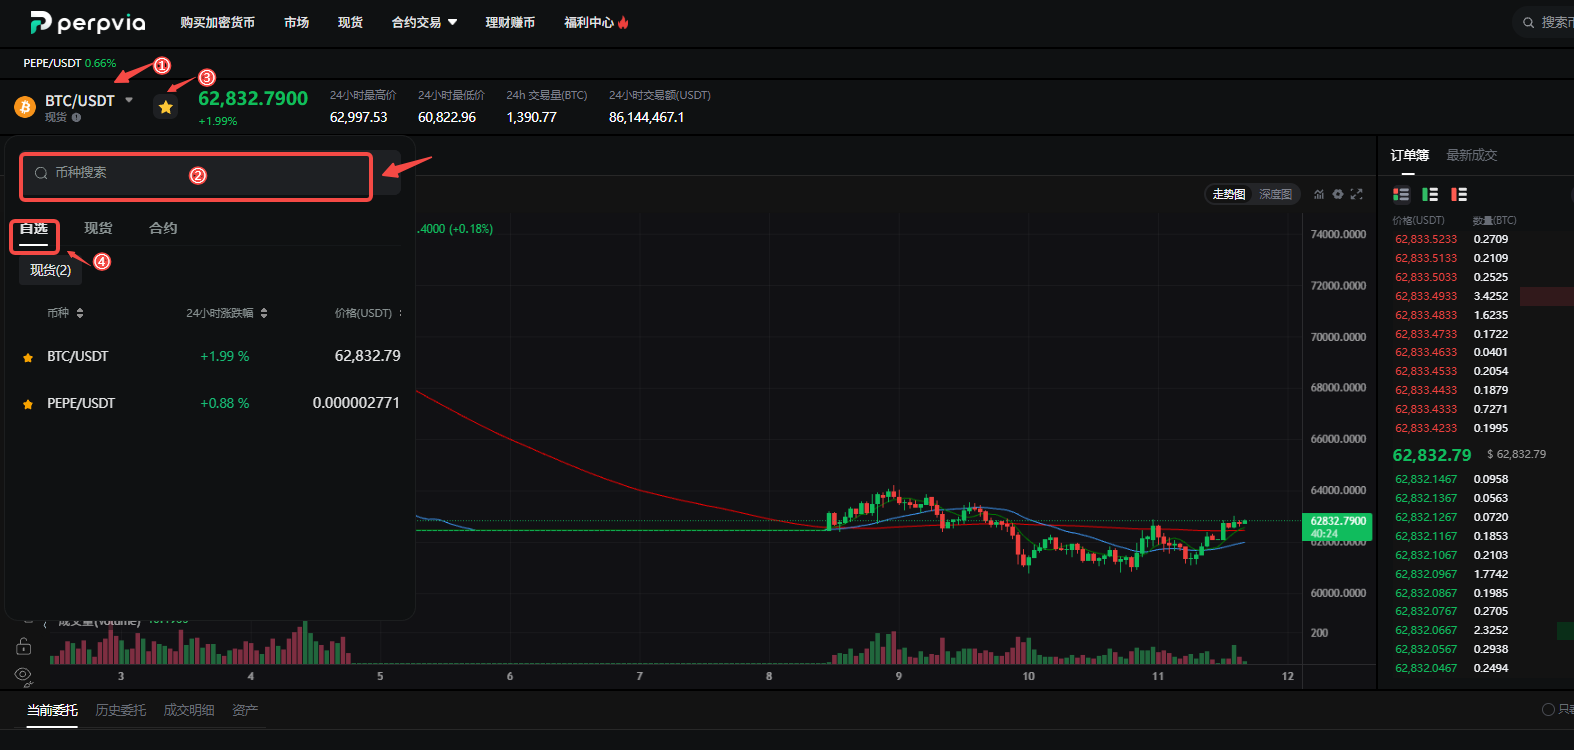
Task: Show only buy orders in order book
Action: point(1430,194)
